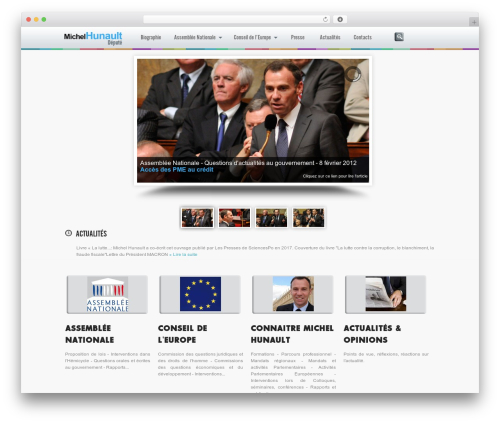Click the 'Assemblée Nationale - Questions d'actualités' caption
500x423 pixels.
248,163
